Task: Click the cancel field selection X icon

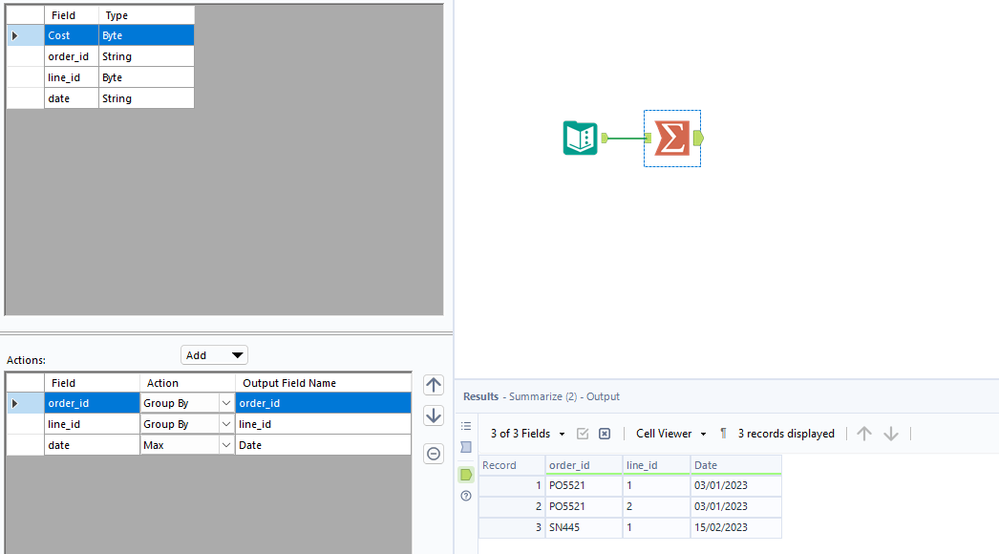Action: pos(605,434)
